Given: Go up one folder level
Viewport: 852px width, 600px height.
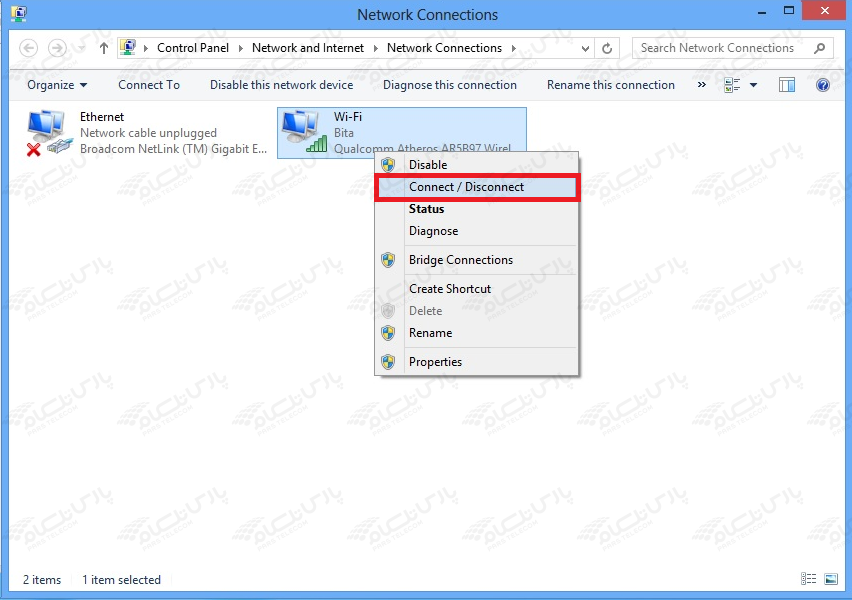Looking at the screenshot, I should pos(104,48).
